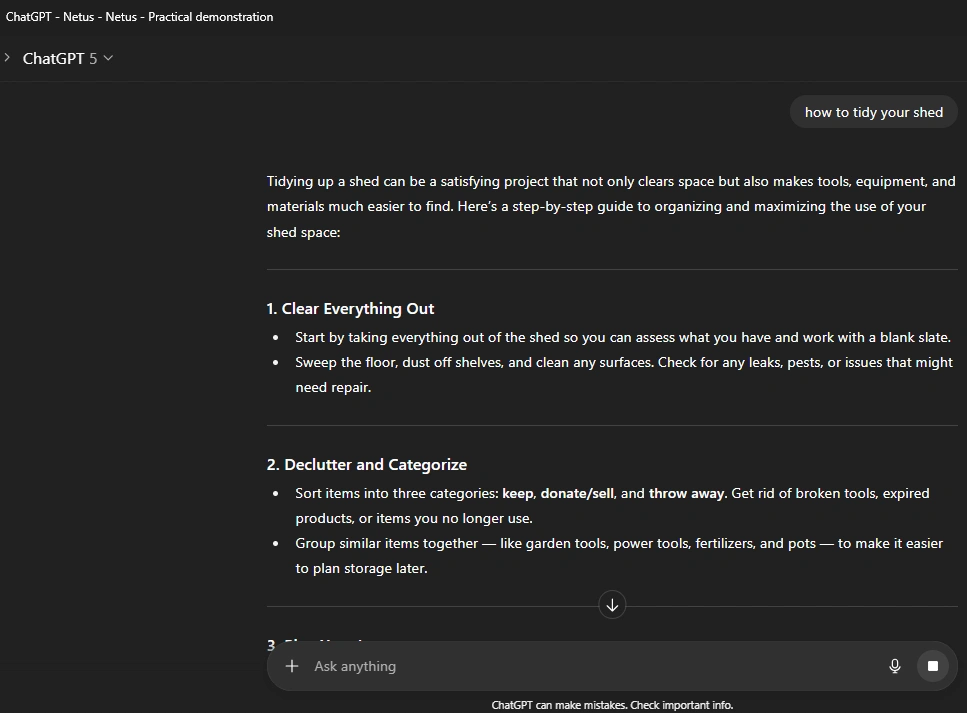Click the bullet beginning 'Sweep the floor'
967x713 pixels.
(x=622, y=363)
